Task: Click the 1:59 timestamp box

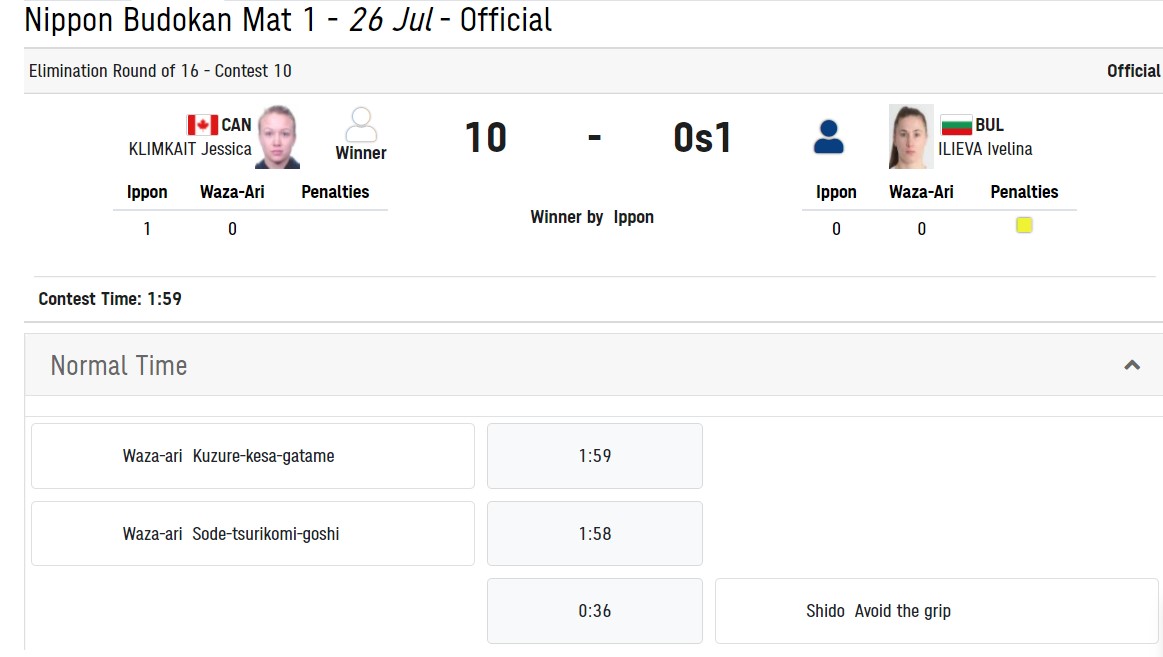Action: 595,456
